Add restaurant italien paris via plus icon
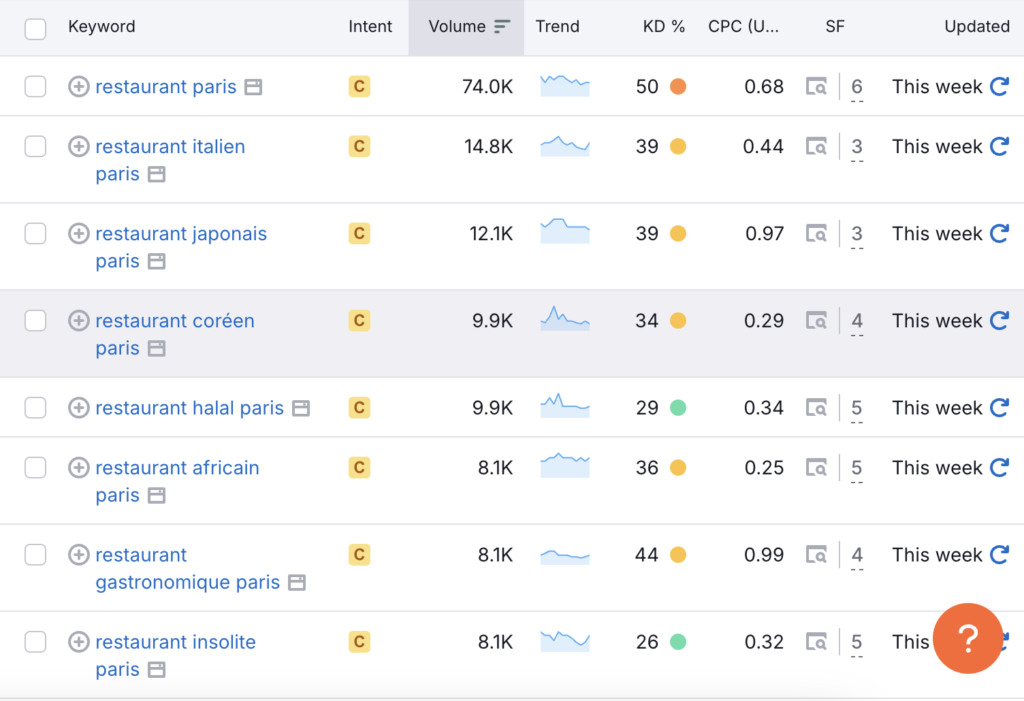Screen dimensions: 1024x701 [x=78, y=146]
